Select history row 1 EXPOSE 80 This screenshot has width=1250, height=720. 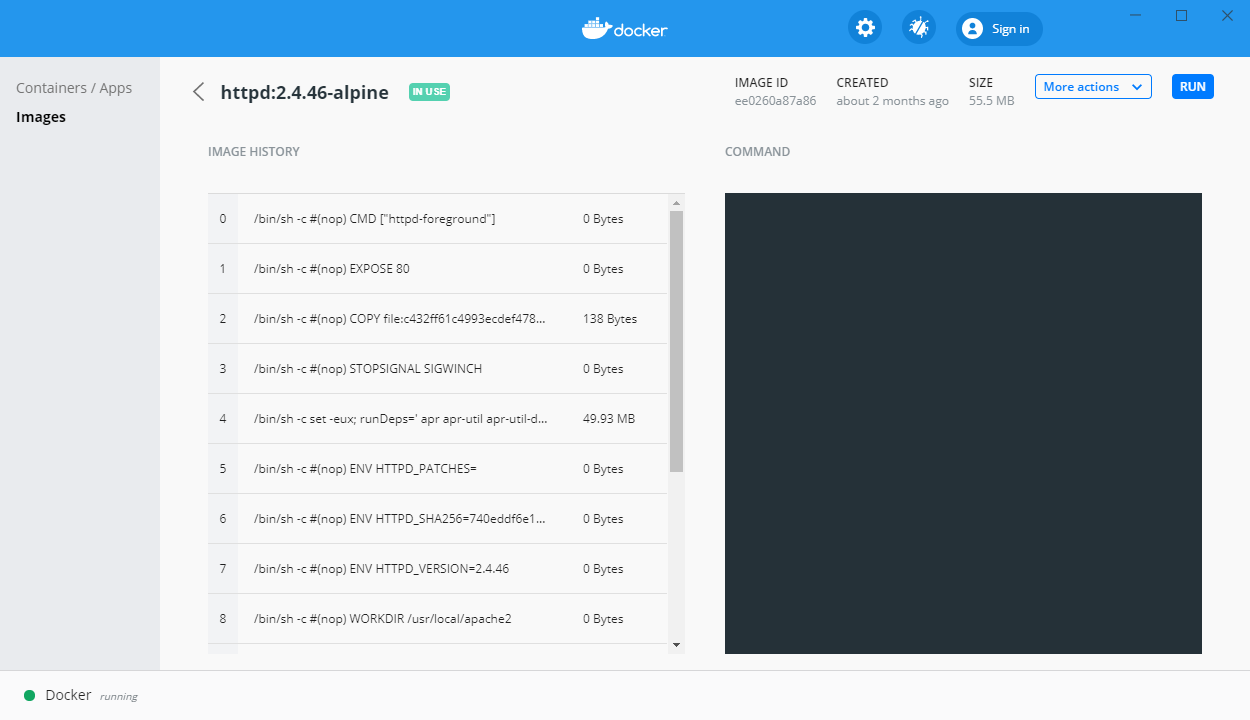coord(437,269)
